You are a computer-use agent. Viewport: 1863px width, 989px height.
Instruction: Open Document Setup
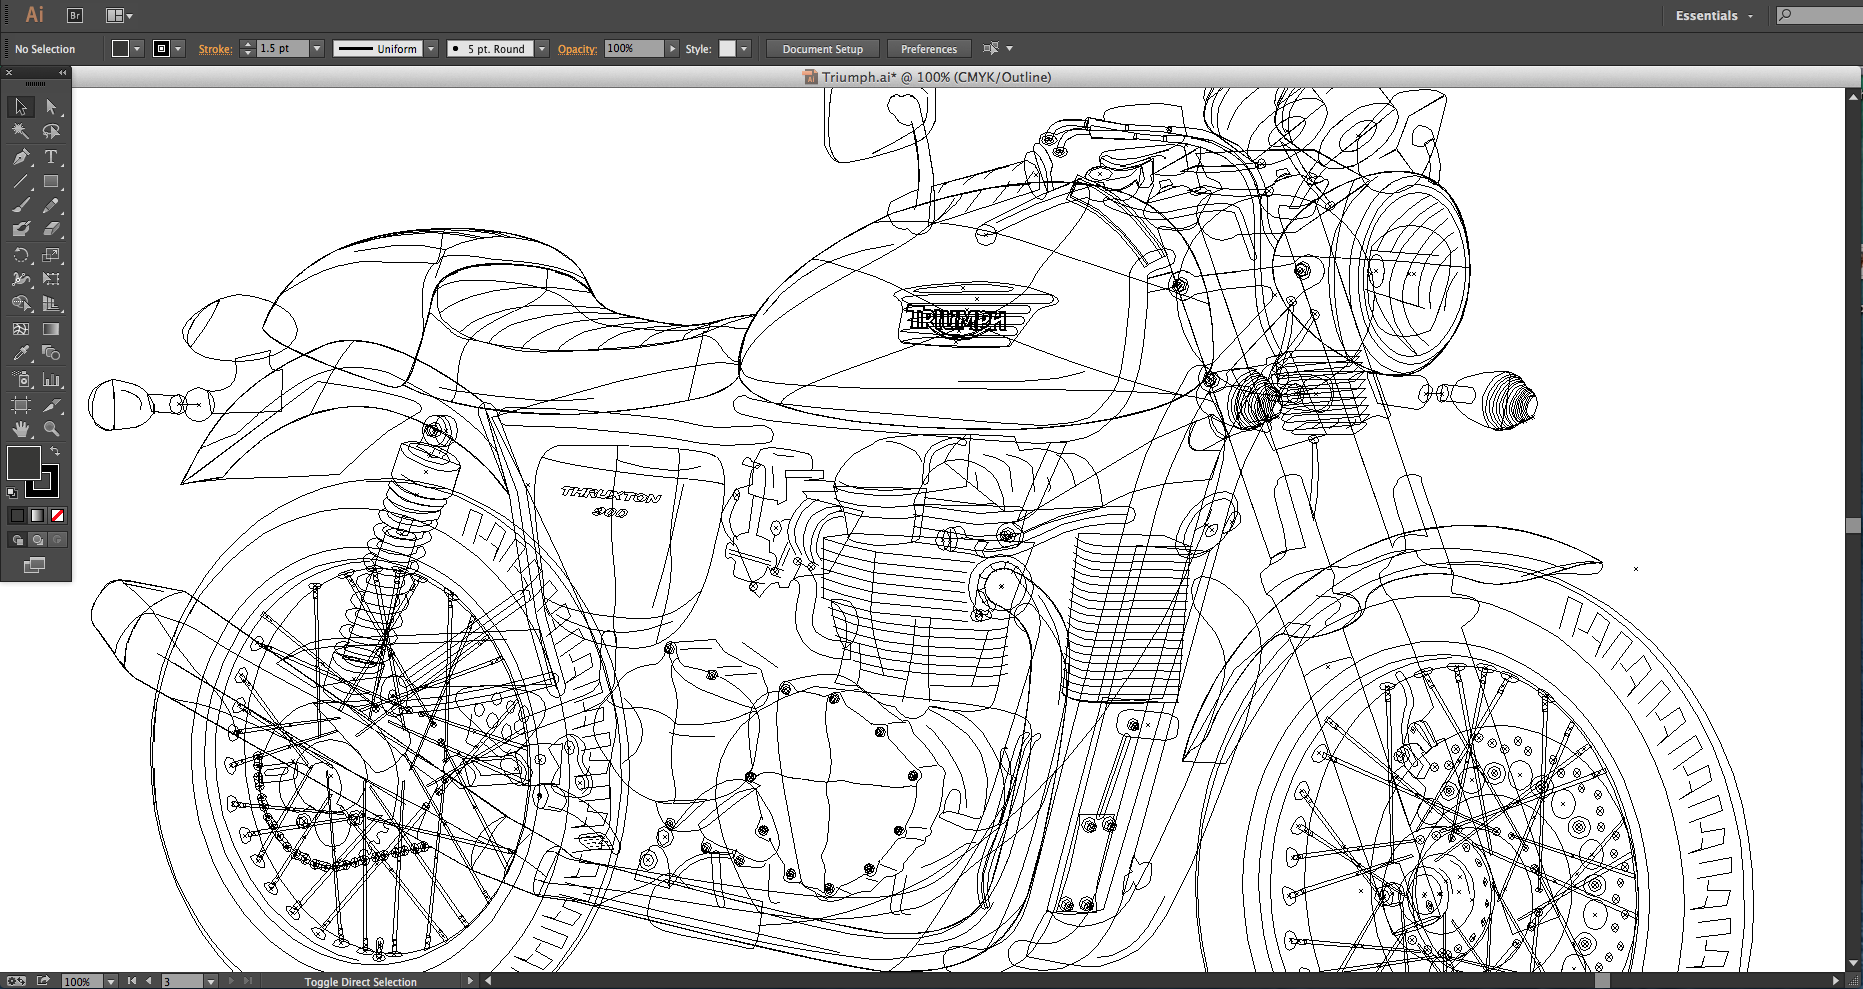point(822,48)
